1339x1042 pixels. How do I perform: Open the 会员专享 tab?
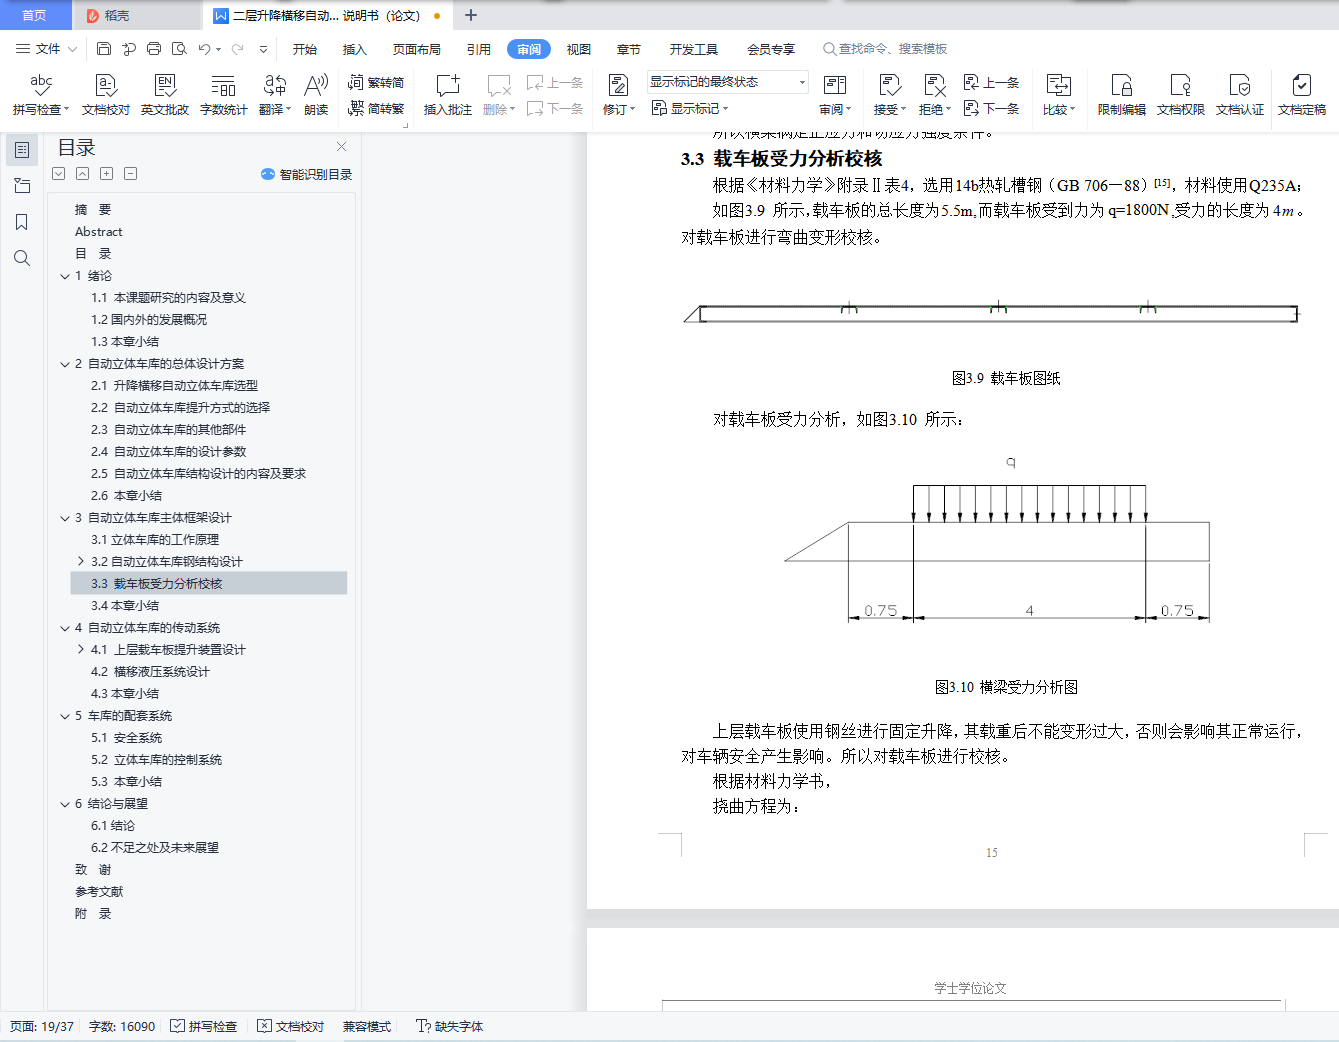[x=771, y=49]
